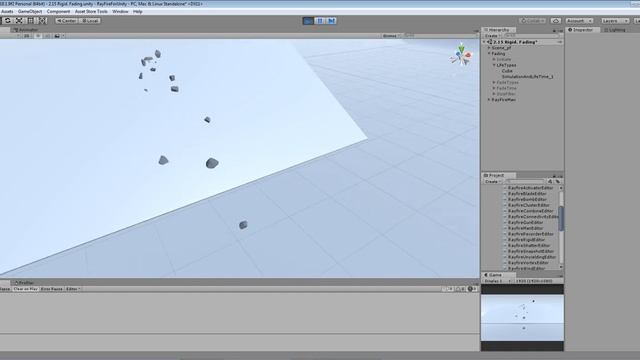This screenshot has width=640, height=360.
Task: Toggle scene view lighting button
Action: pos(38,36)
